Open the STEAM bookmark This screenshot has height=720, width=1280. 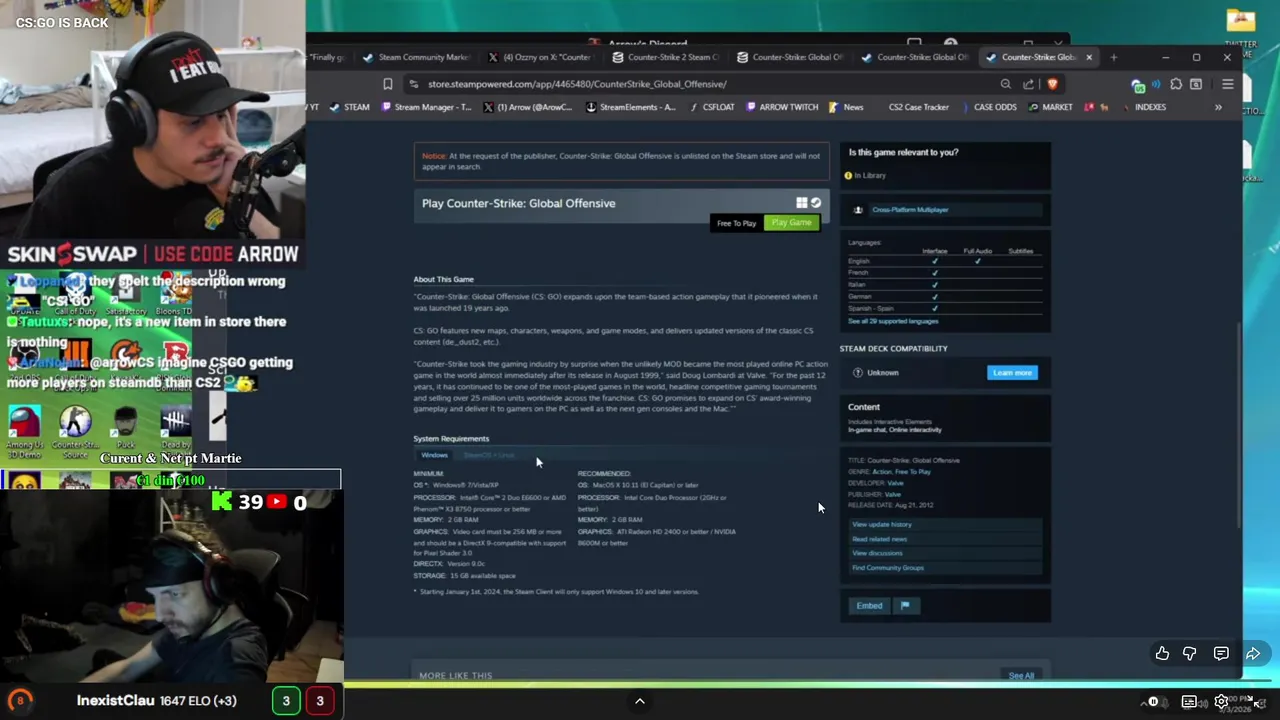pos(350,107)
